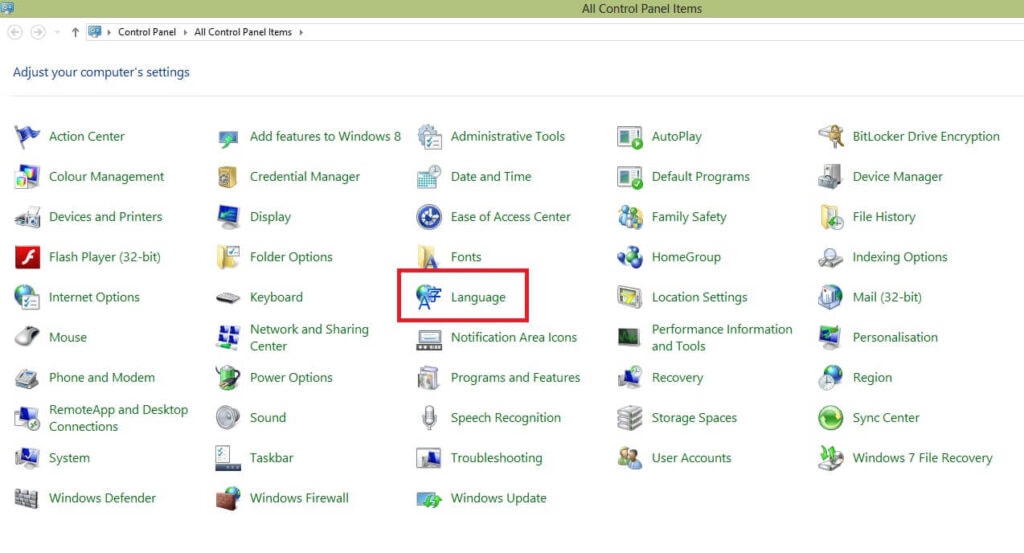Viewport: 1024px width, 553px height.
Task: Select the Control Panel breadcrumb segment
Action: click(147, 32)
